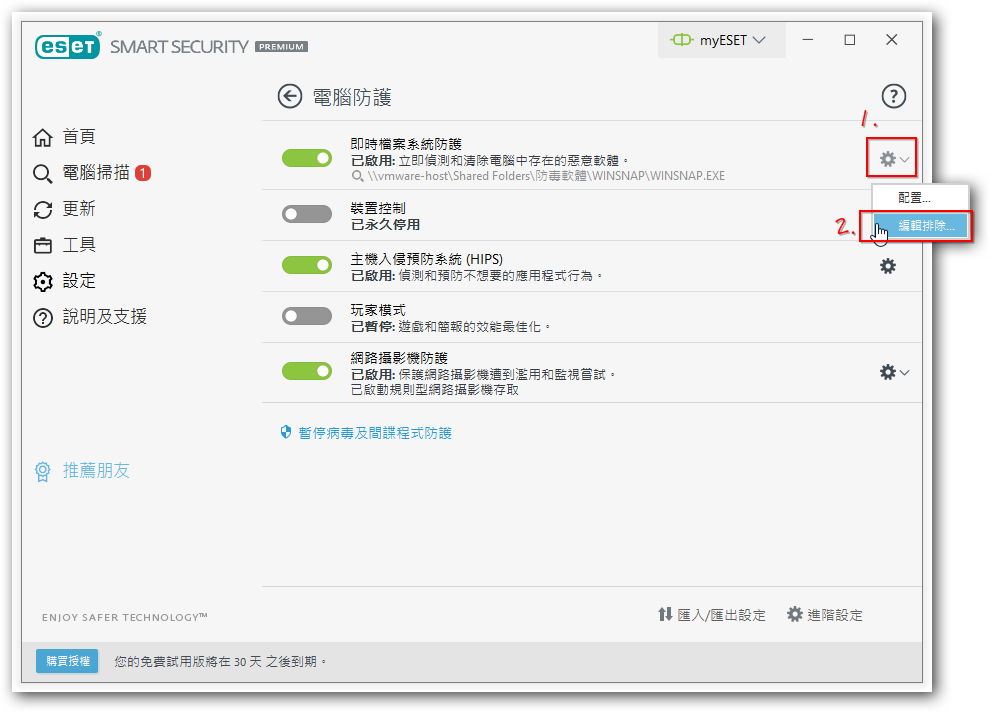Enable the 裝置控制 toggle

pos(307,214)
